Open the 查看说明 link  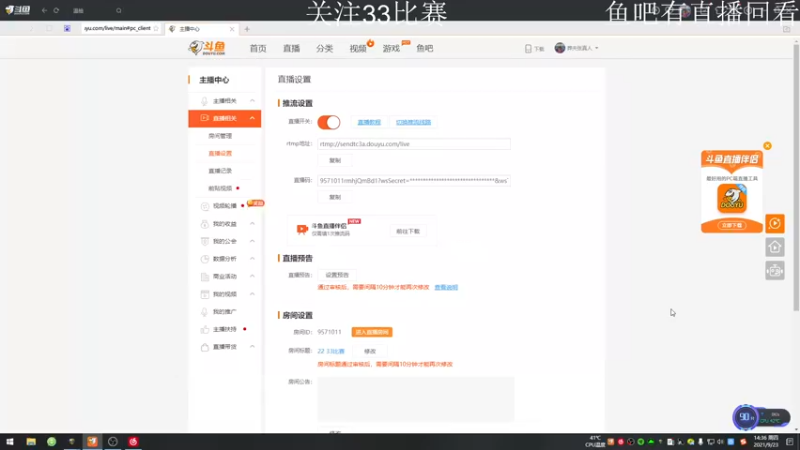[446, 287]
